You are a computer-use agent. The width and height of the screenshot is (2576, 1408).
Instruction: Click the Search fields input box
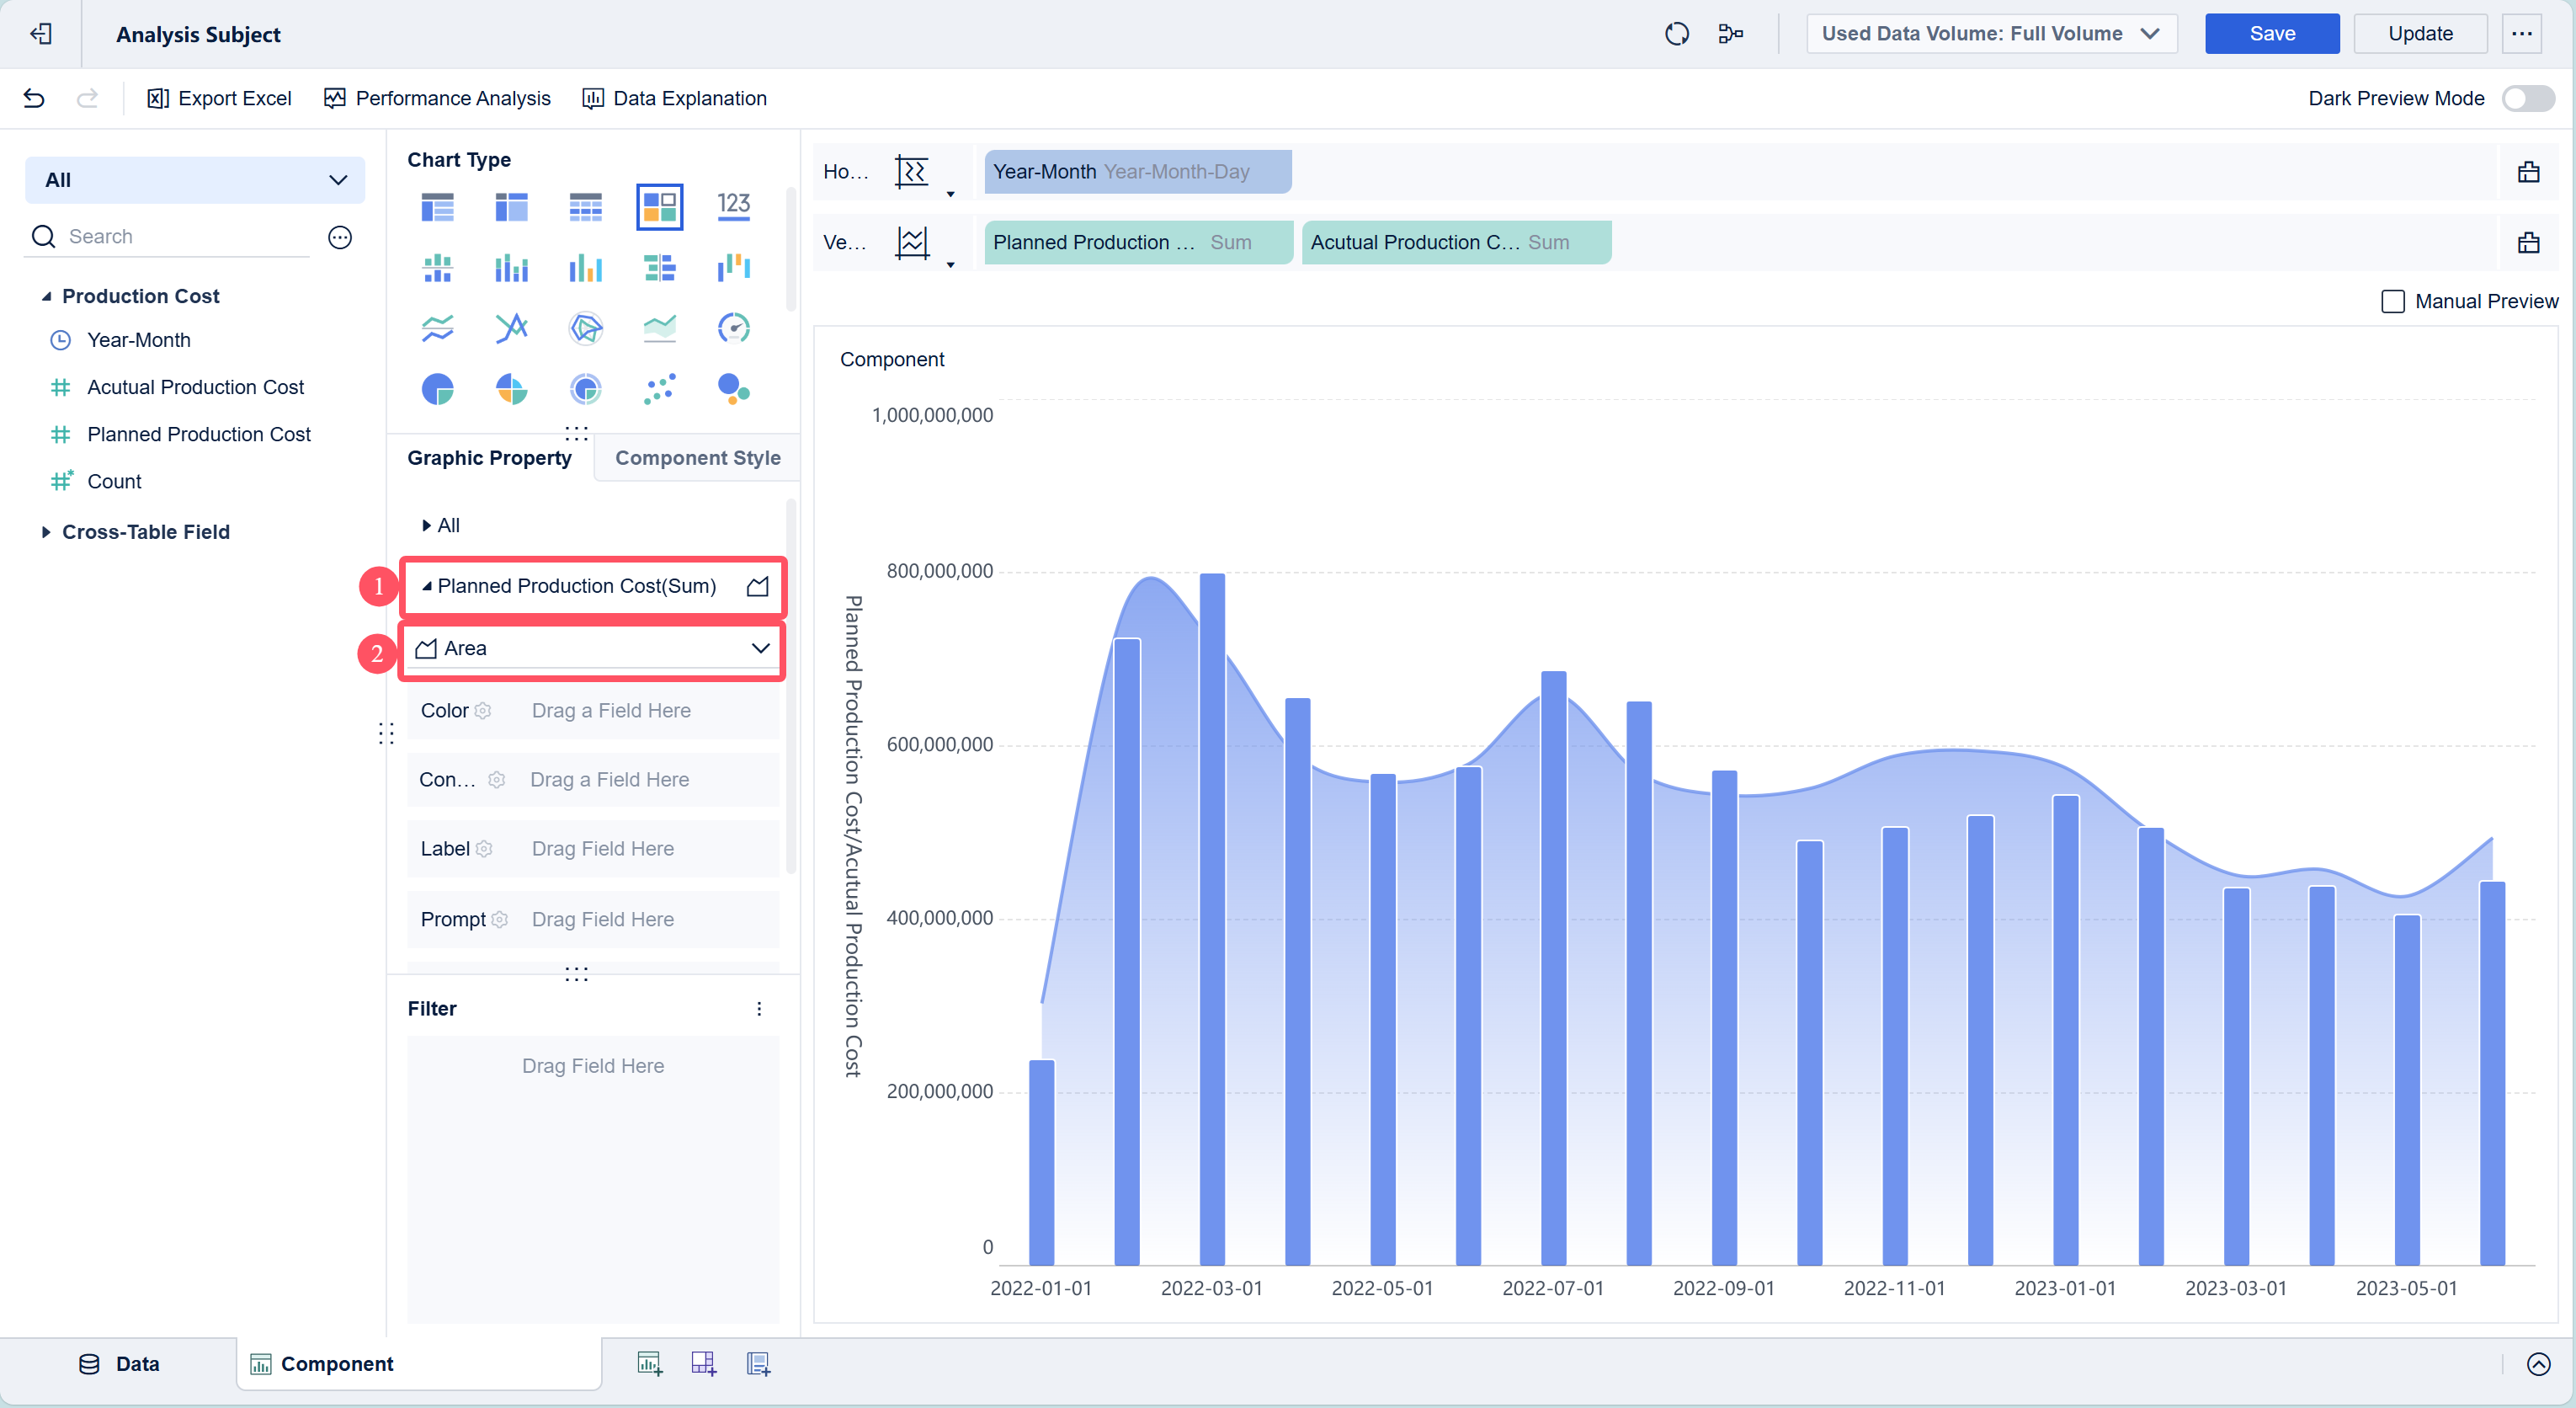click(185, 237)
